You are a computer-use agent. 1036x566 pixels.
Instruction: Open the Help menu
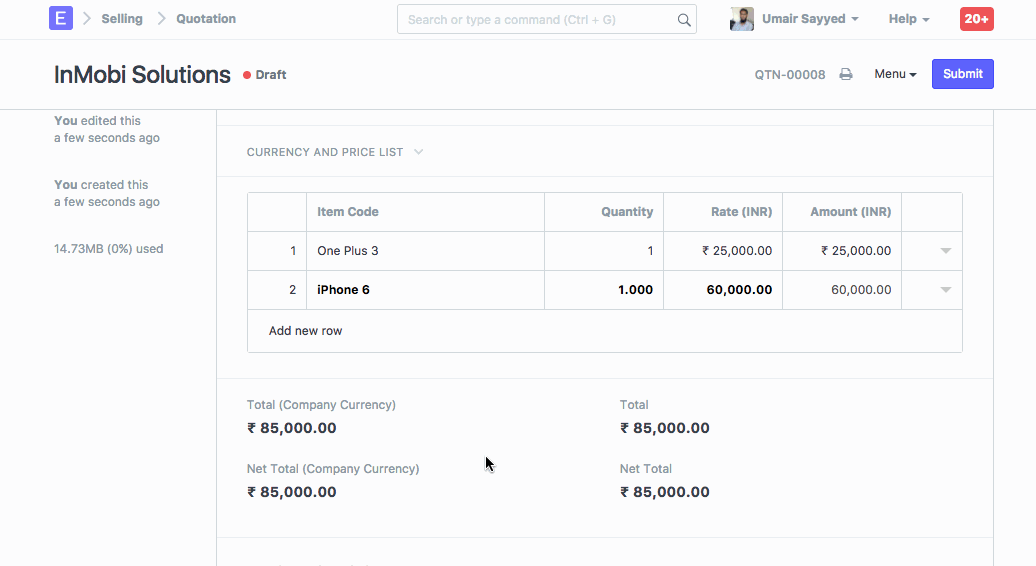[908, 19]
